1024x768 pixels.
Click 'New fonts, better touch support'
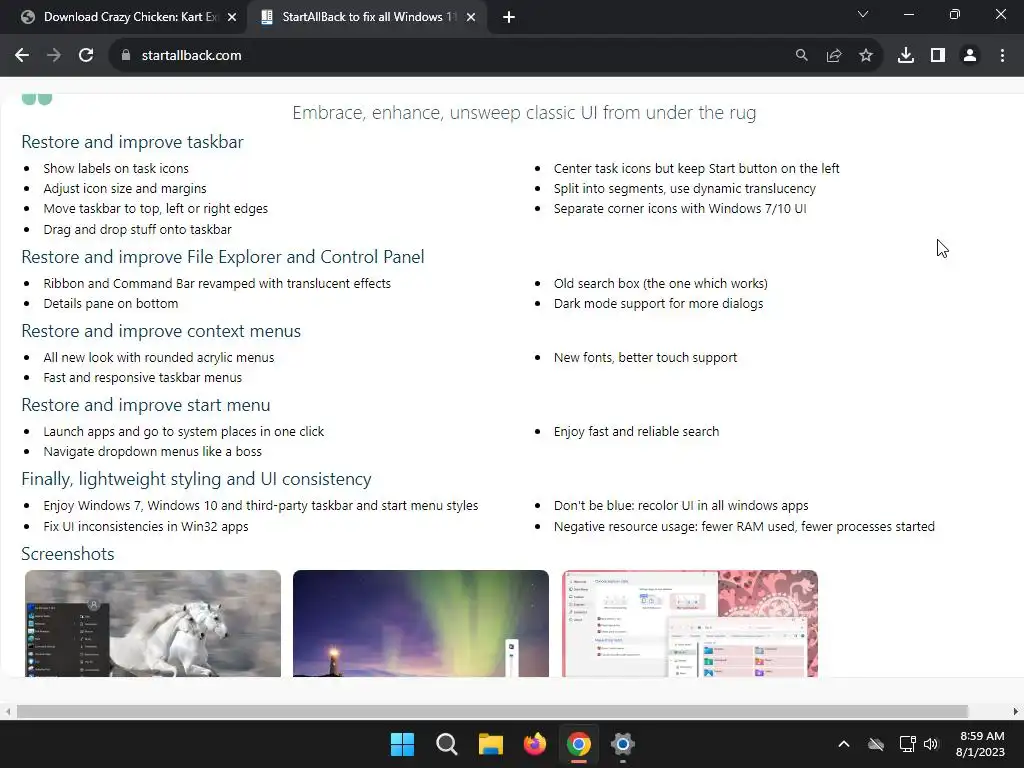point(645,358)
